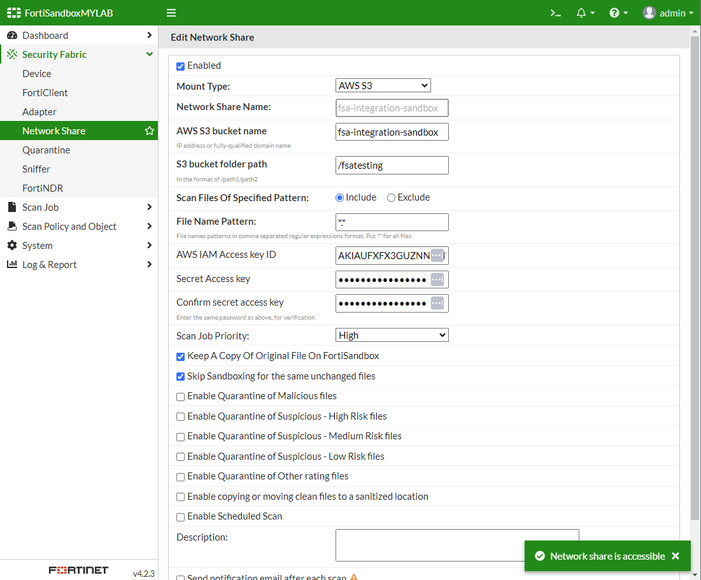Click the S3 bucket folder path field
Image resolution: width=701 pixels, height=580 pixels.
point(392,165)
